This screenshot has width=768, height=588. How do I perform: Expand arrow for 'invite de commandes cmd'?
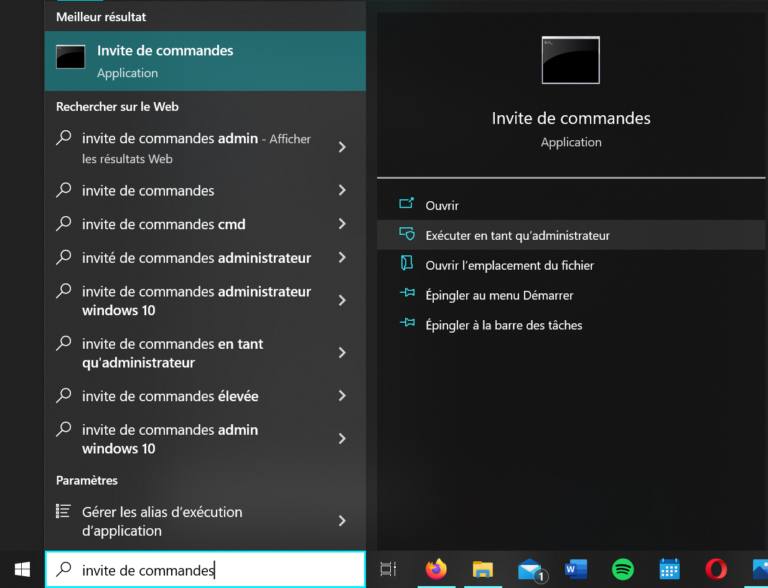point(342,224)
